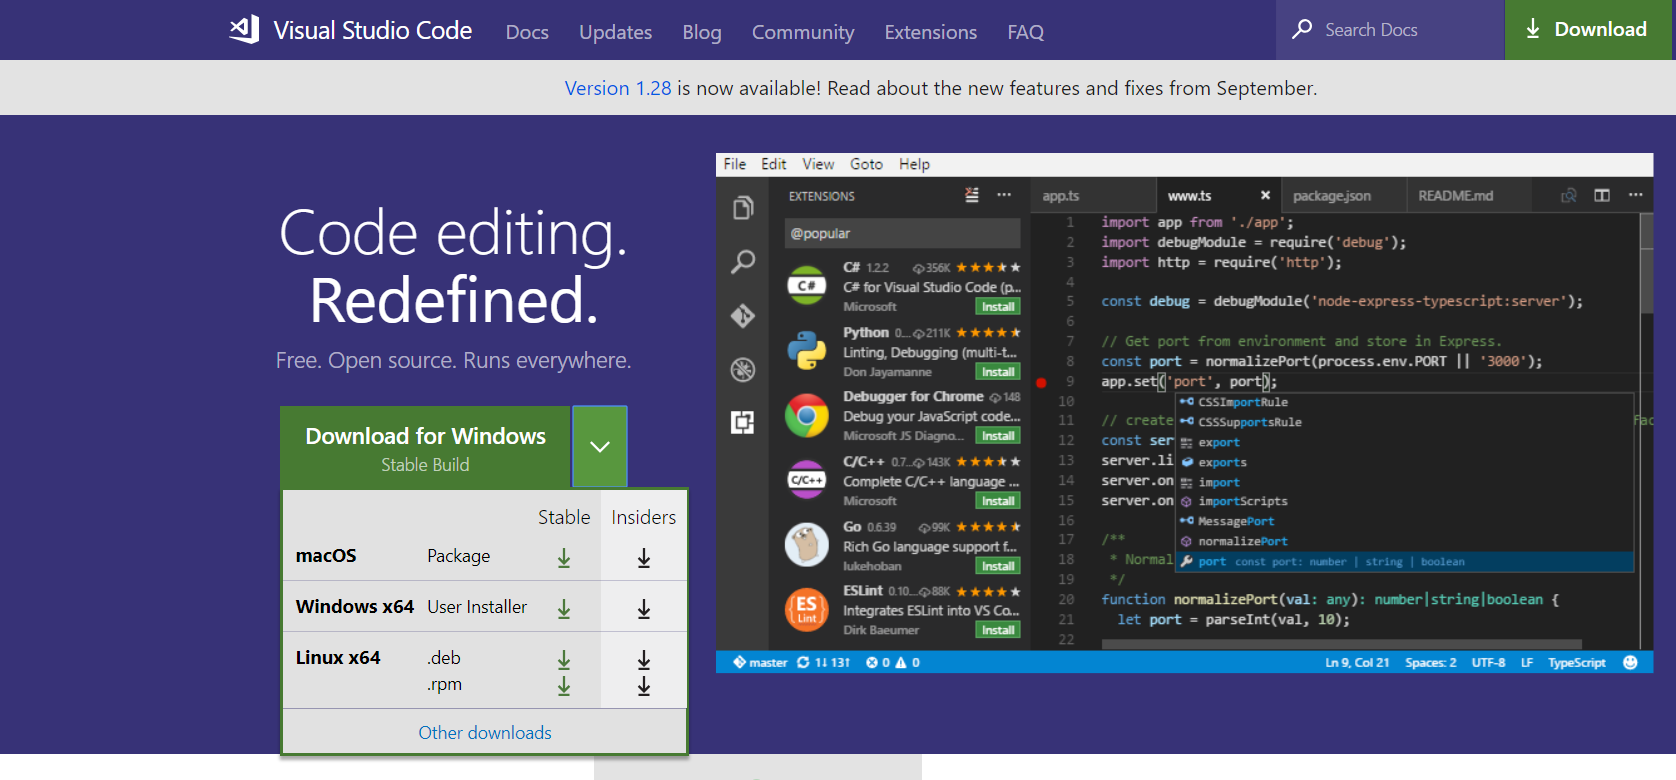This screenshot has height=780, width=1676.
Task: Install the Python extension
Action: [x=998, y=372]
